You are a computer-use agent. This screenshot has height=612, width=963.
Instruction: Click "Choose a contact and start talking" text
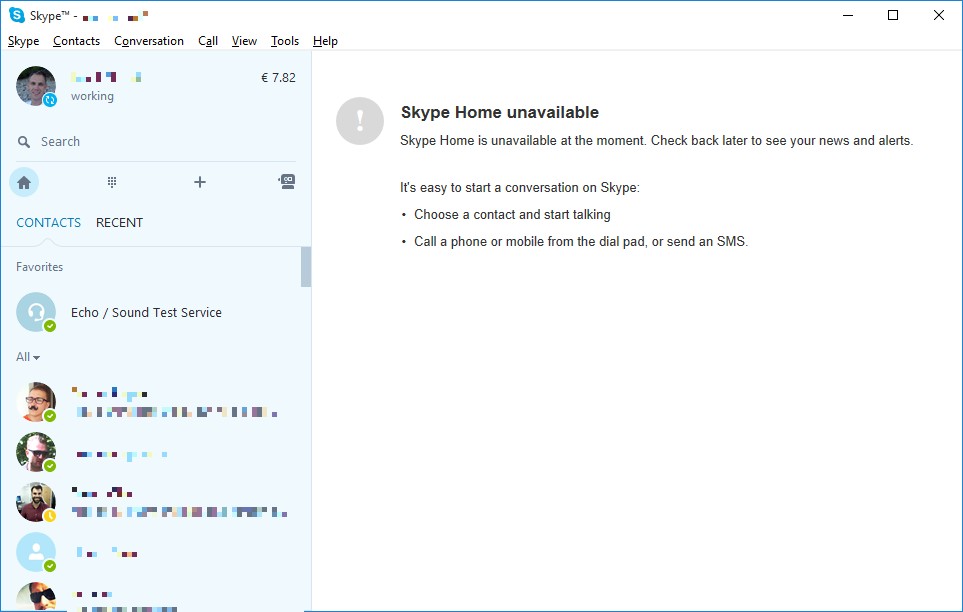[x=512, y=214]
